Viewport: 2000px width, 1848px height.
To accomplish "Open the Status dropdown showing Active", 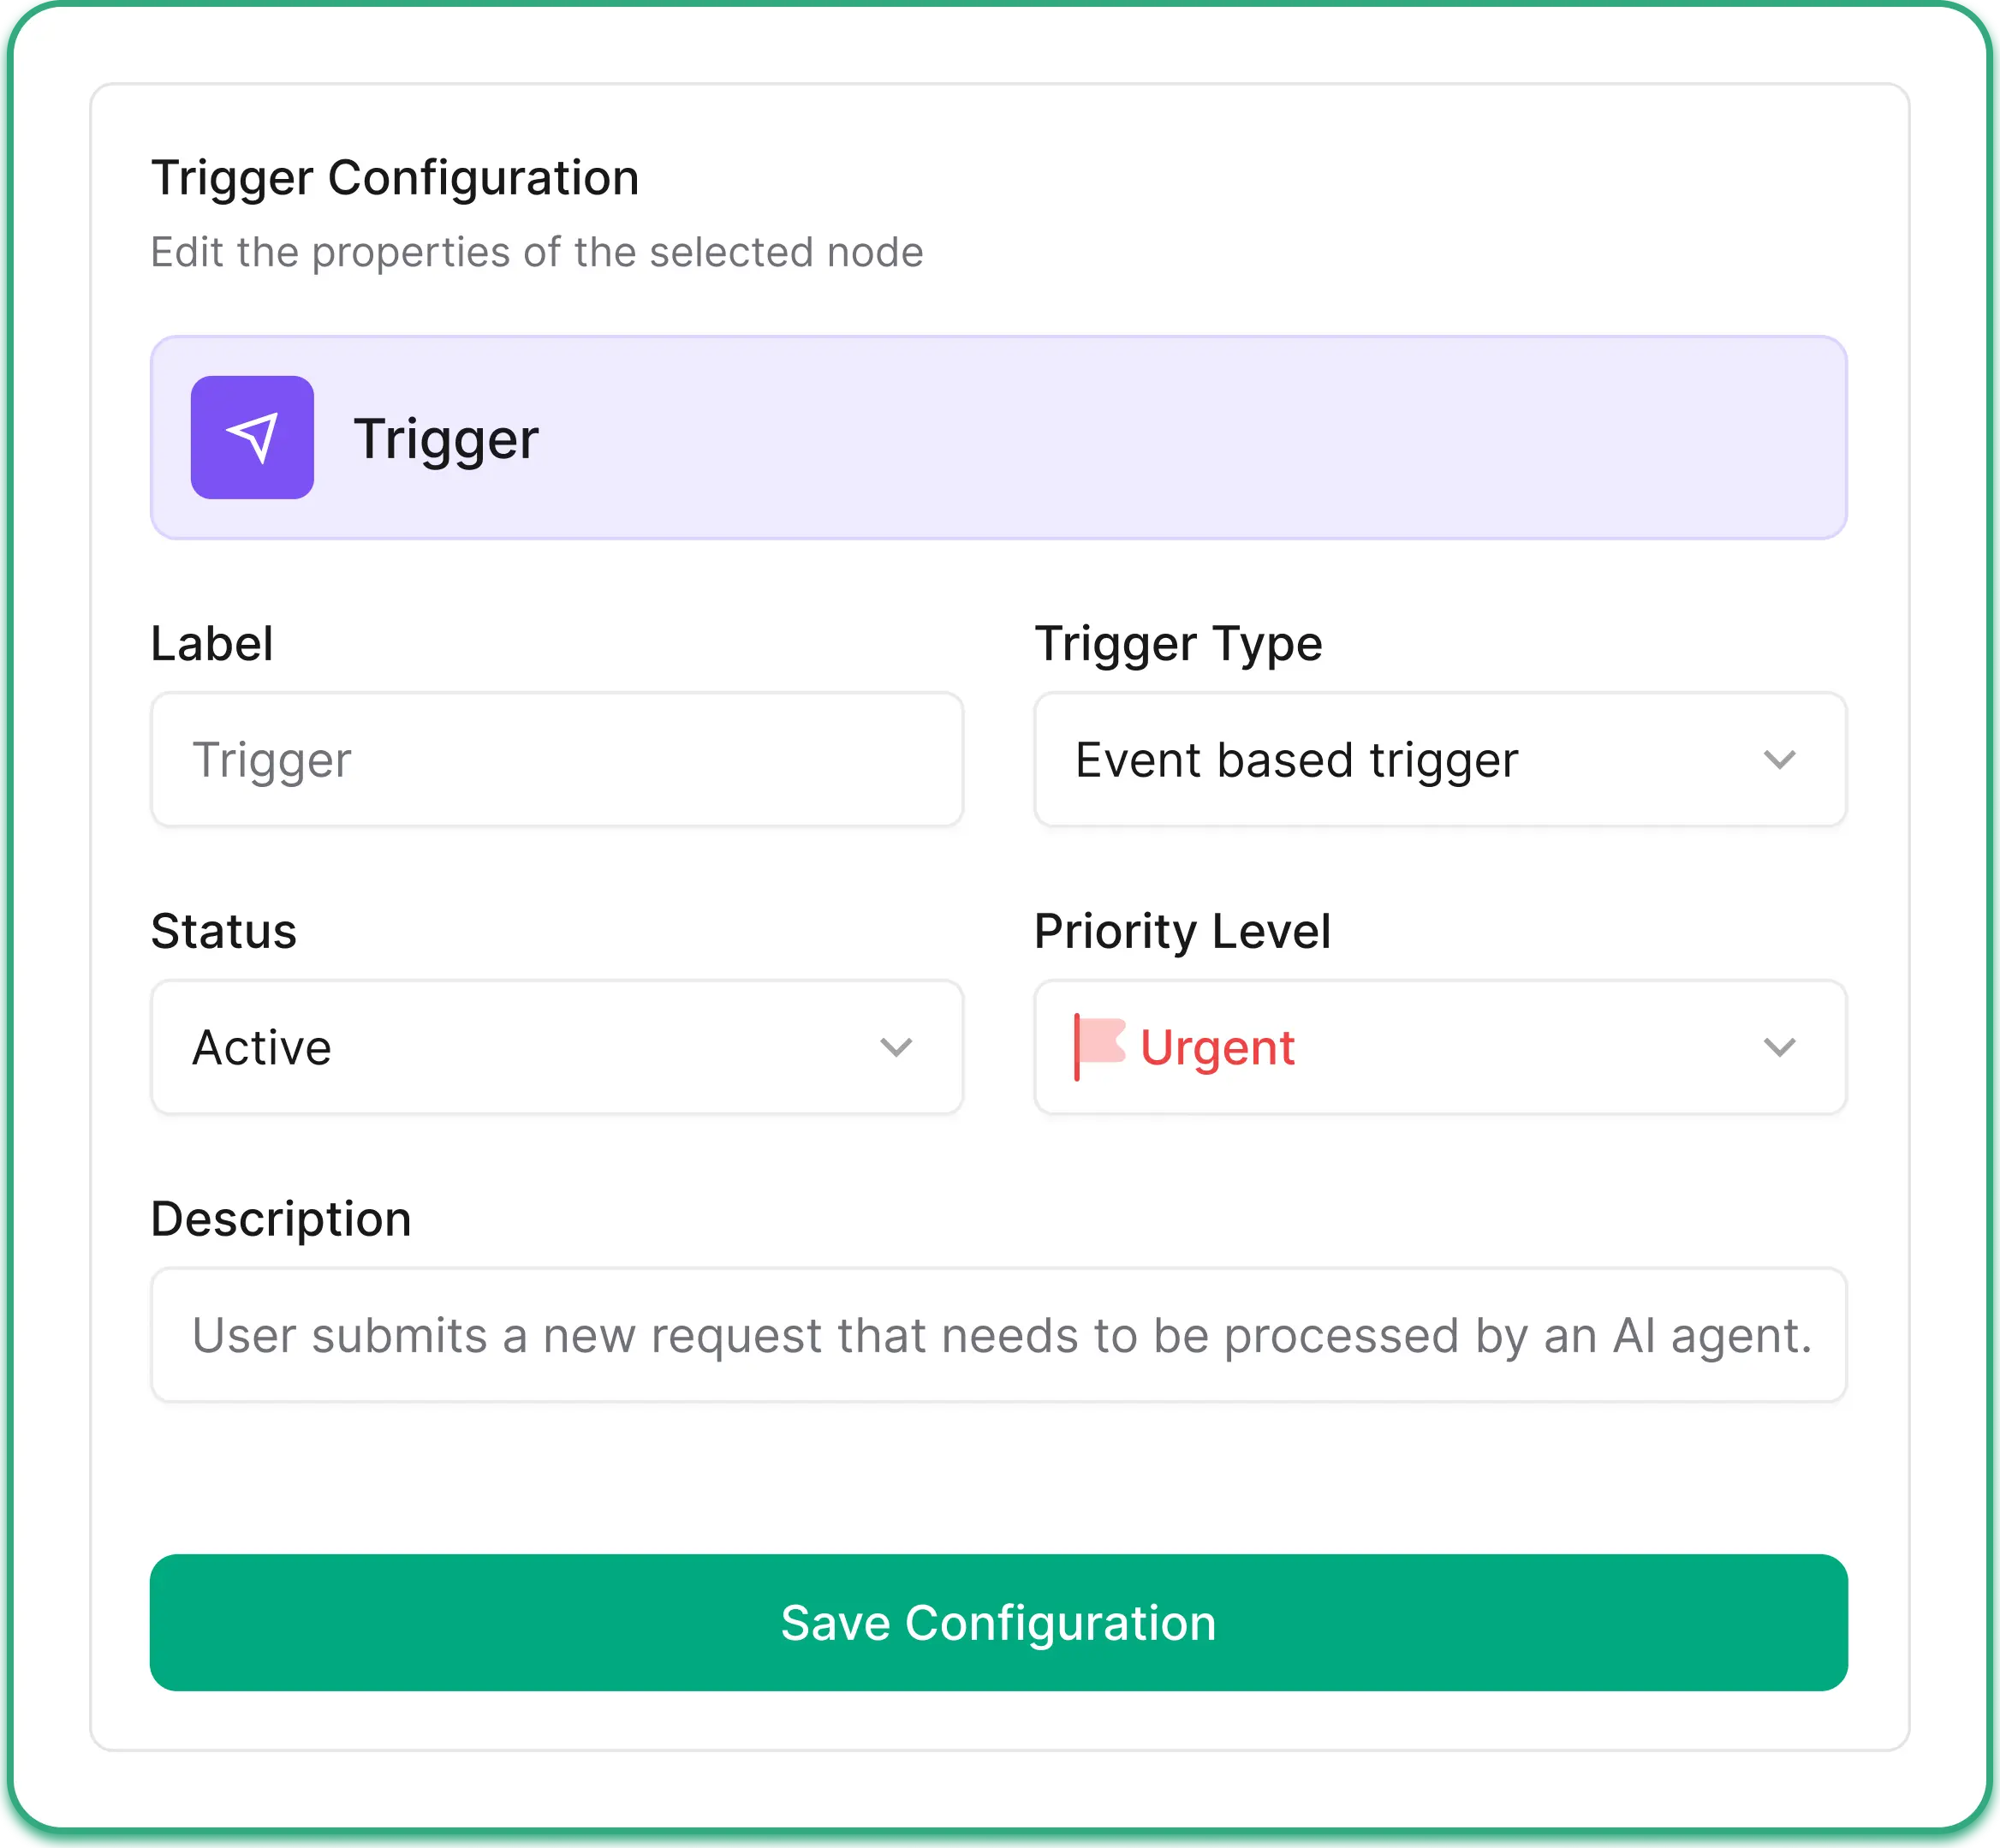I will click(557, 1047).
